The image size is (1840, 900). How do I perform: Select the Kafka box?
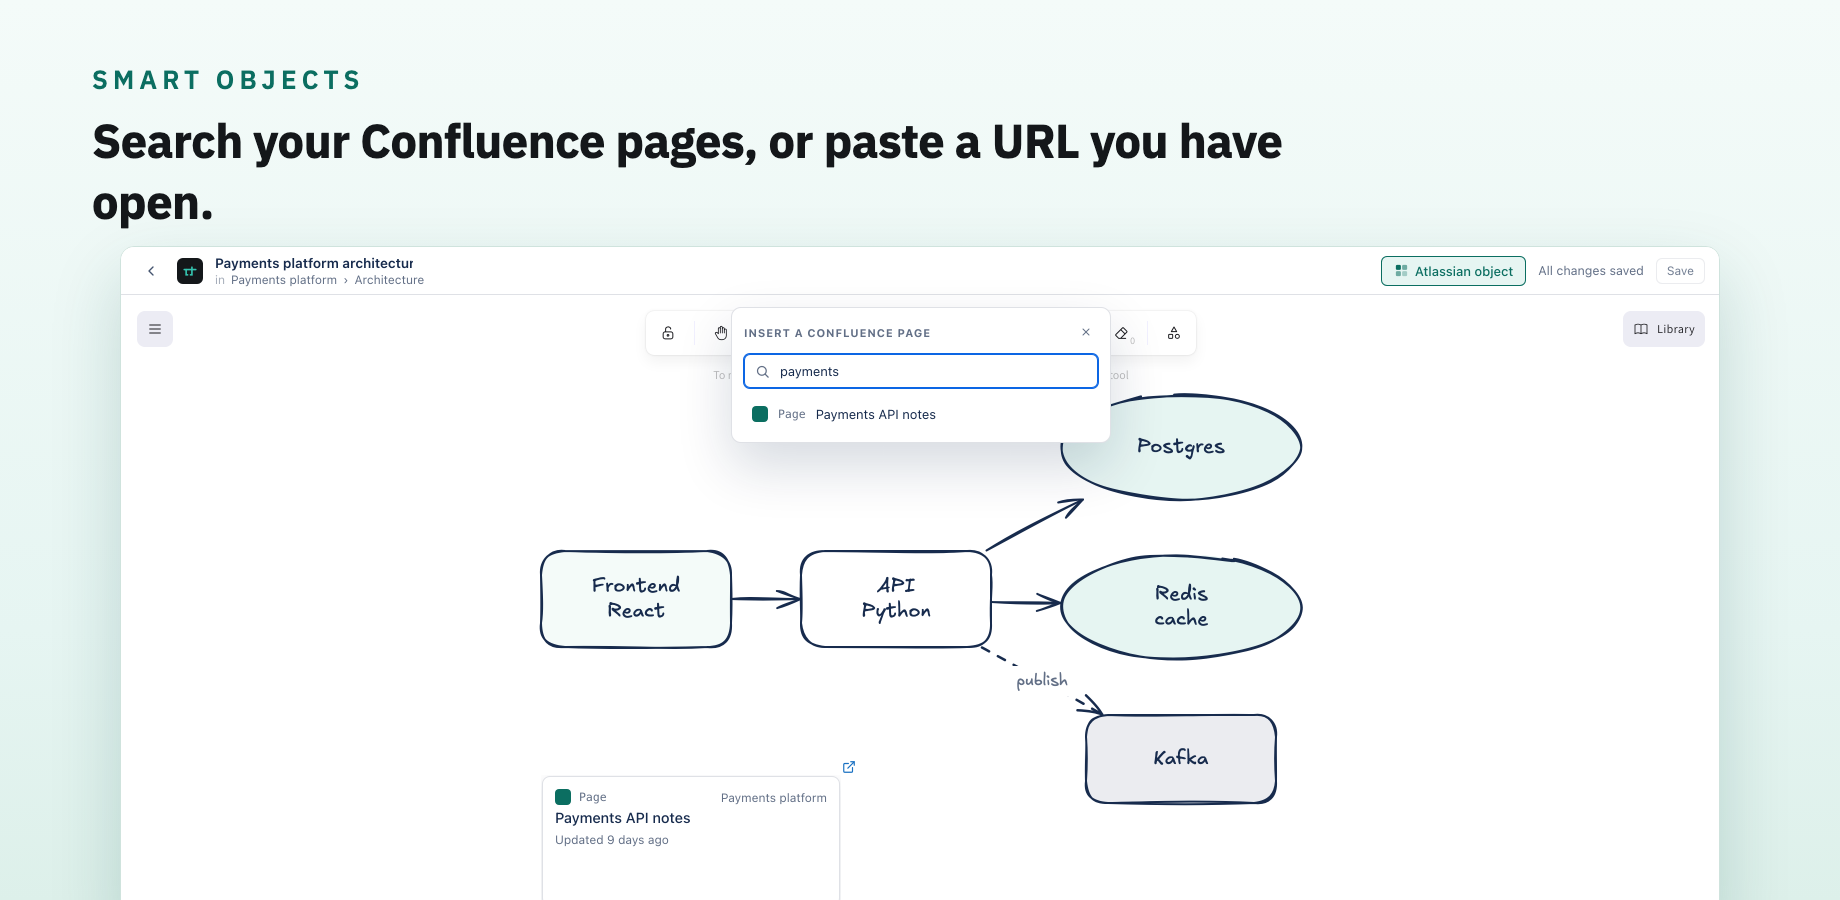point(1181,759)
